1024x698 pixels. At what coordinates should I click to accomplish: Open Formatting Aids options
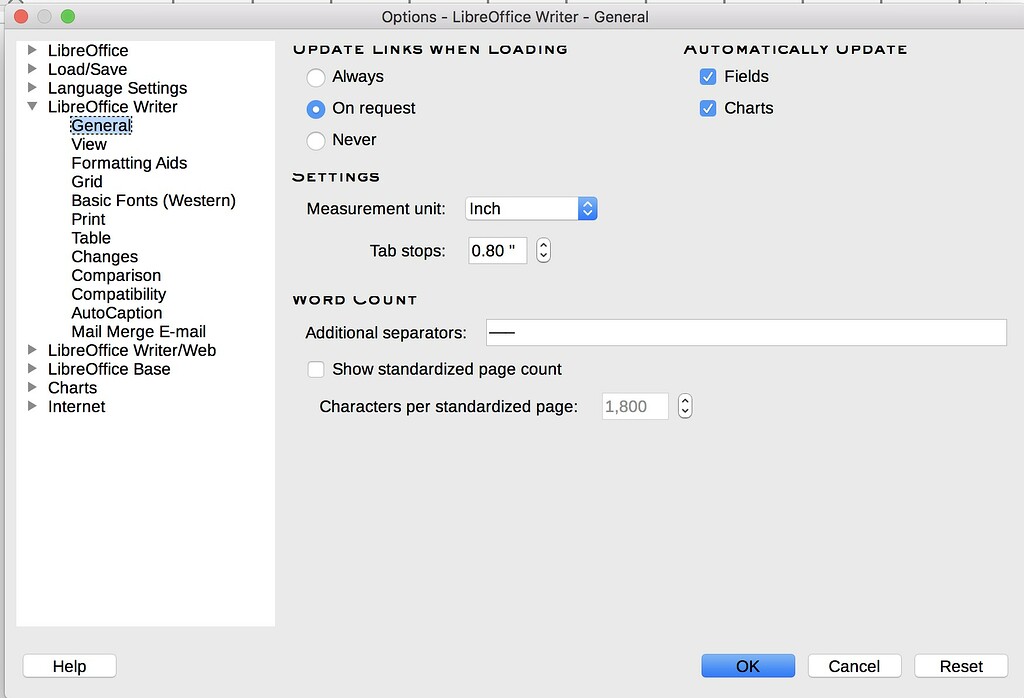pyautogui.click(x=129, y=163)
